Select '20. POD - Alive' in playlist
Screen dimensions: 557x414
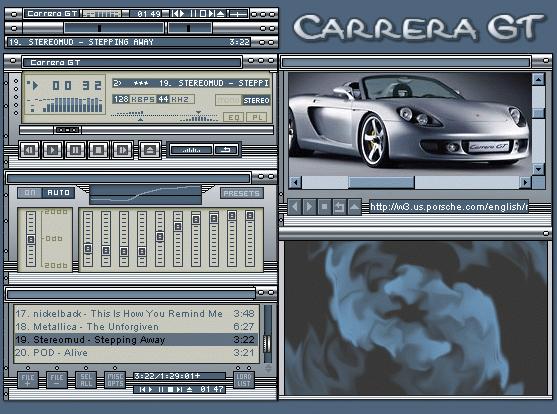pos(135,353)
